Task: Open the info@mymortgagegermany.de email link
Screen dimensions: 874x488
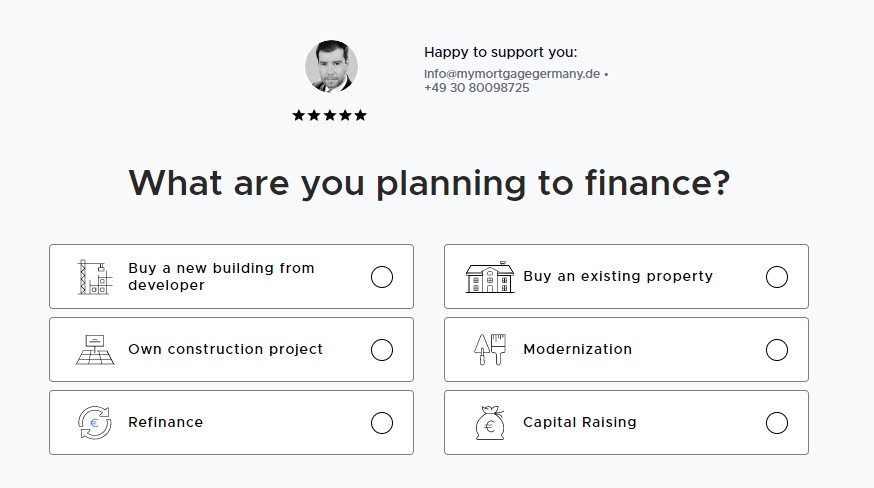Action: tap(512, 74)
